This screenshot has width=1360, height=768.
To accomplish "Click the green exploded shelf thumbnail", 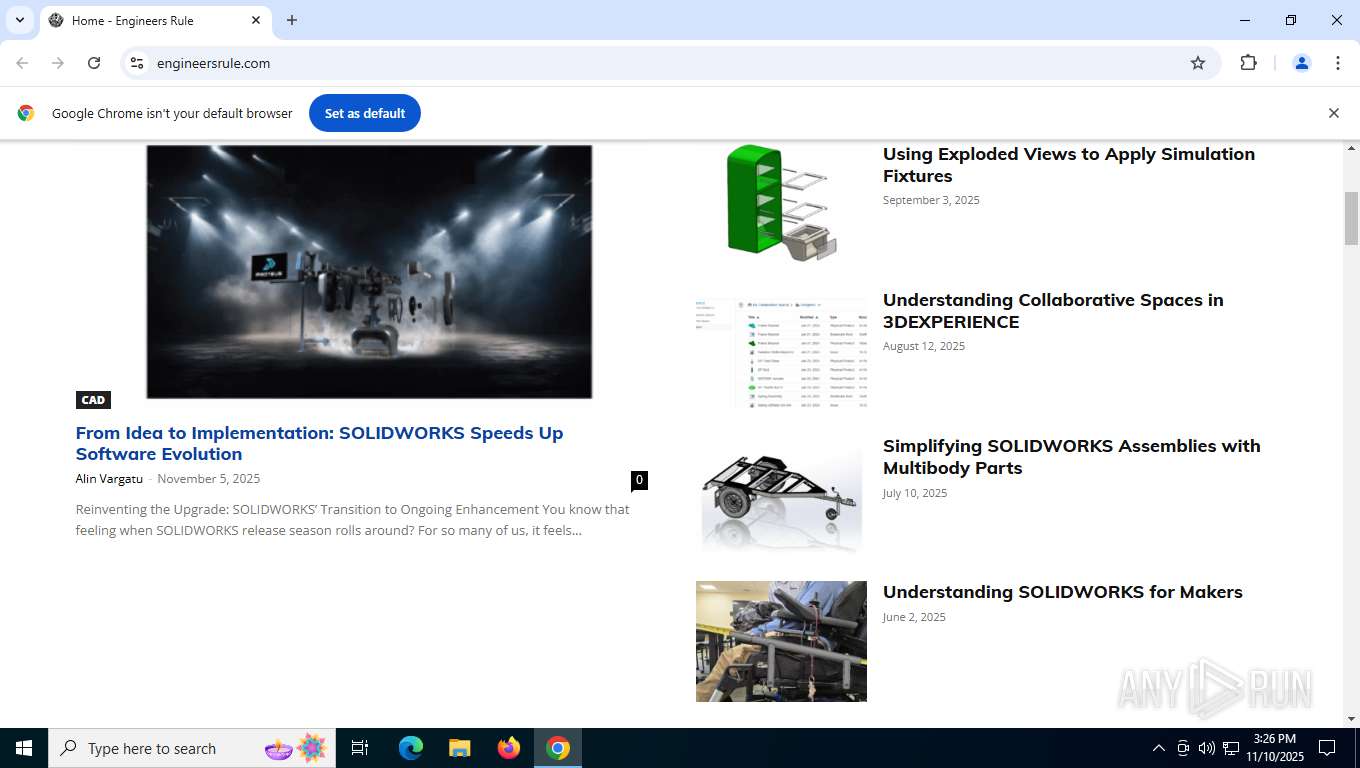I will click(x=781, y=203).
